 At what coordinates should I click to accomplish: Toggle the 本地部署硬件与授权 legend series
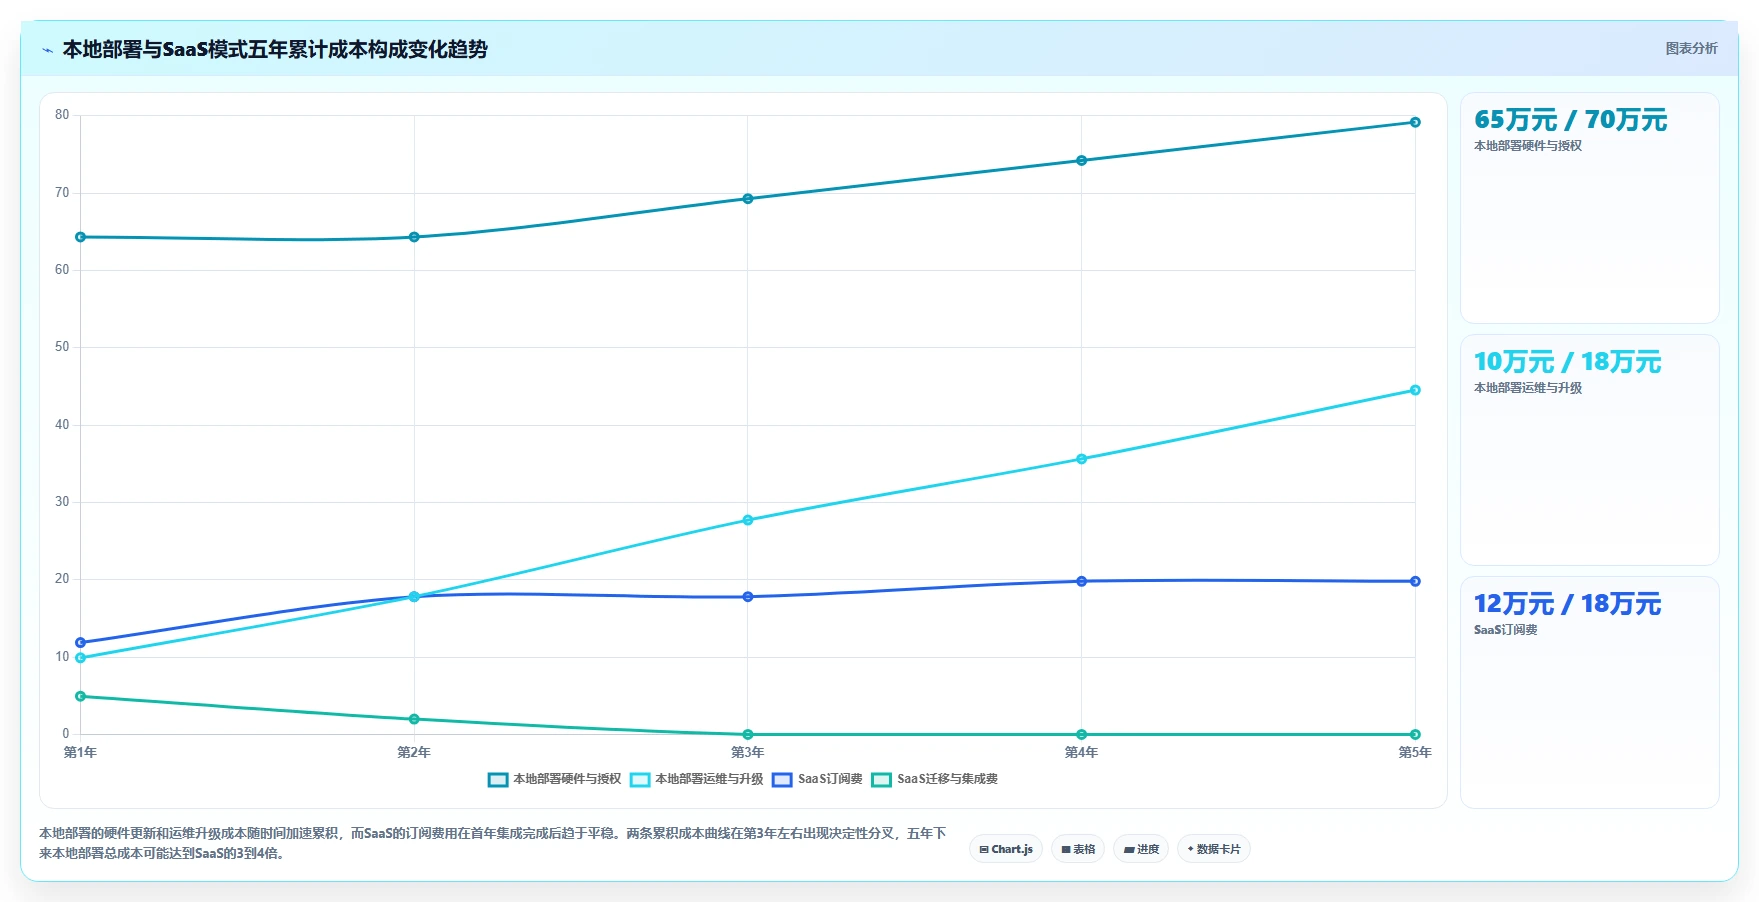[x=555, y=779]
